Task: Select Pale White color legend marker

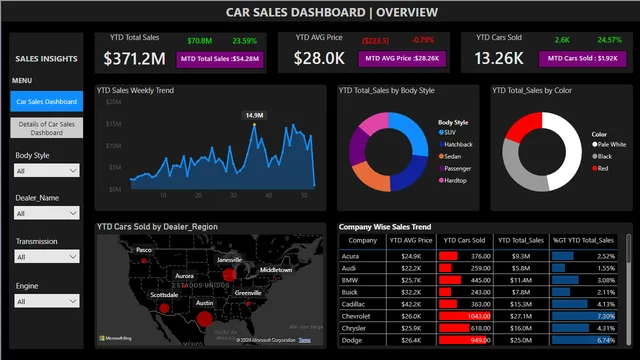Action: pyautogui.click(x=595, y=144)
